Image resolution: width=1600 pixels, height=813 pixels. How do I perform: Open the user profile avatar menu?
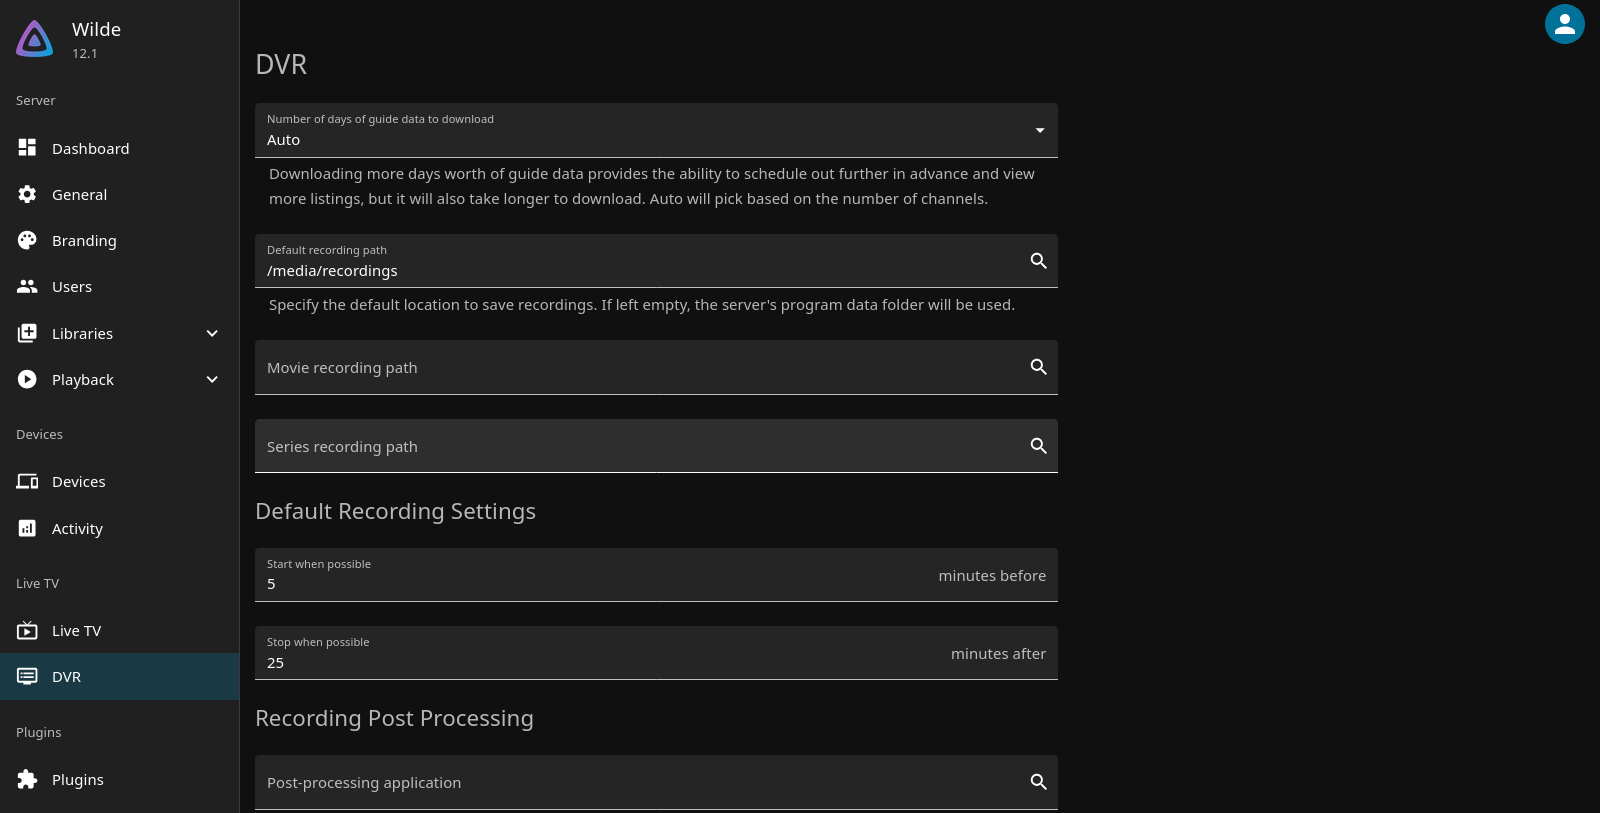click(1565, 24)
